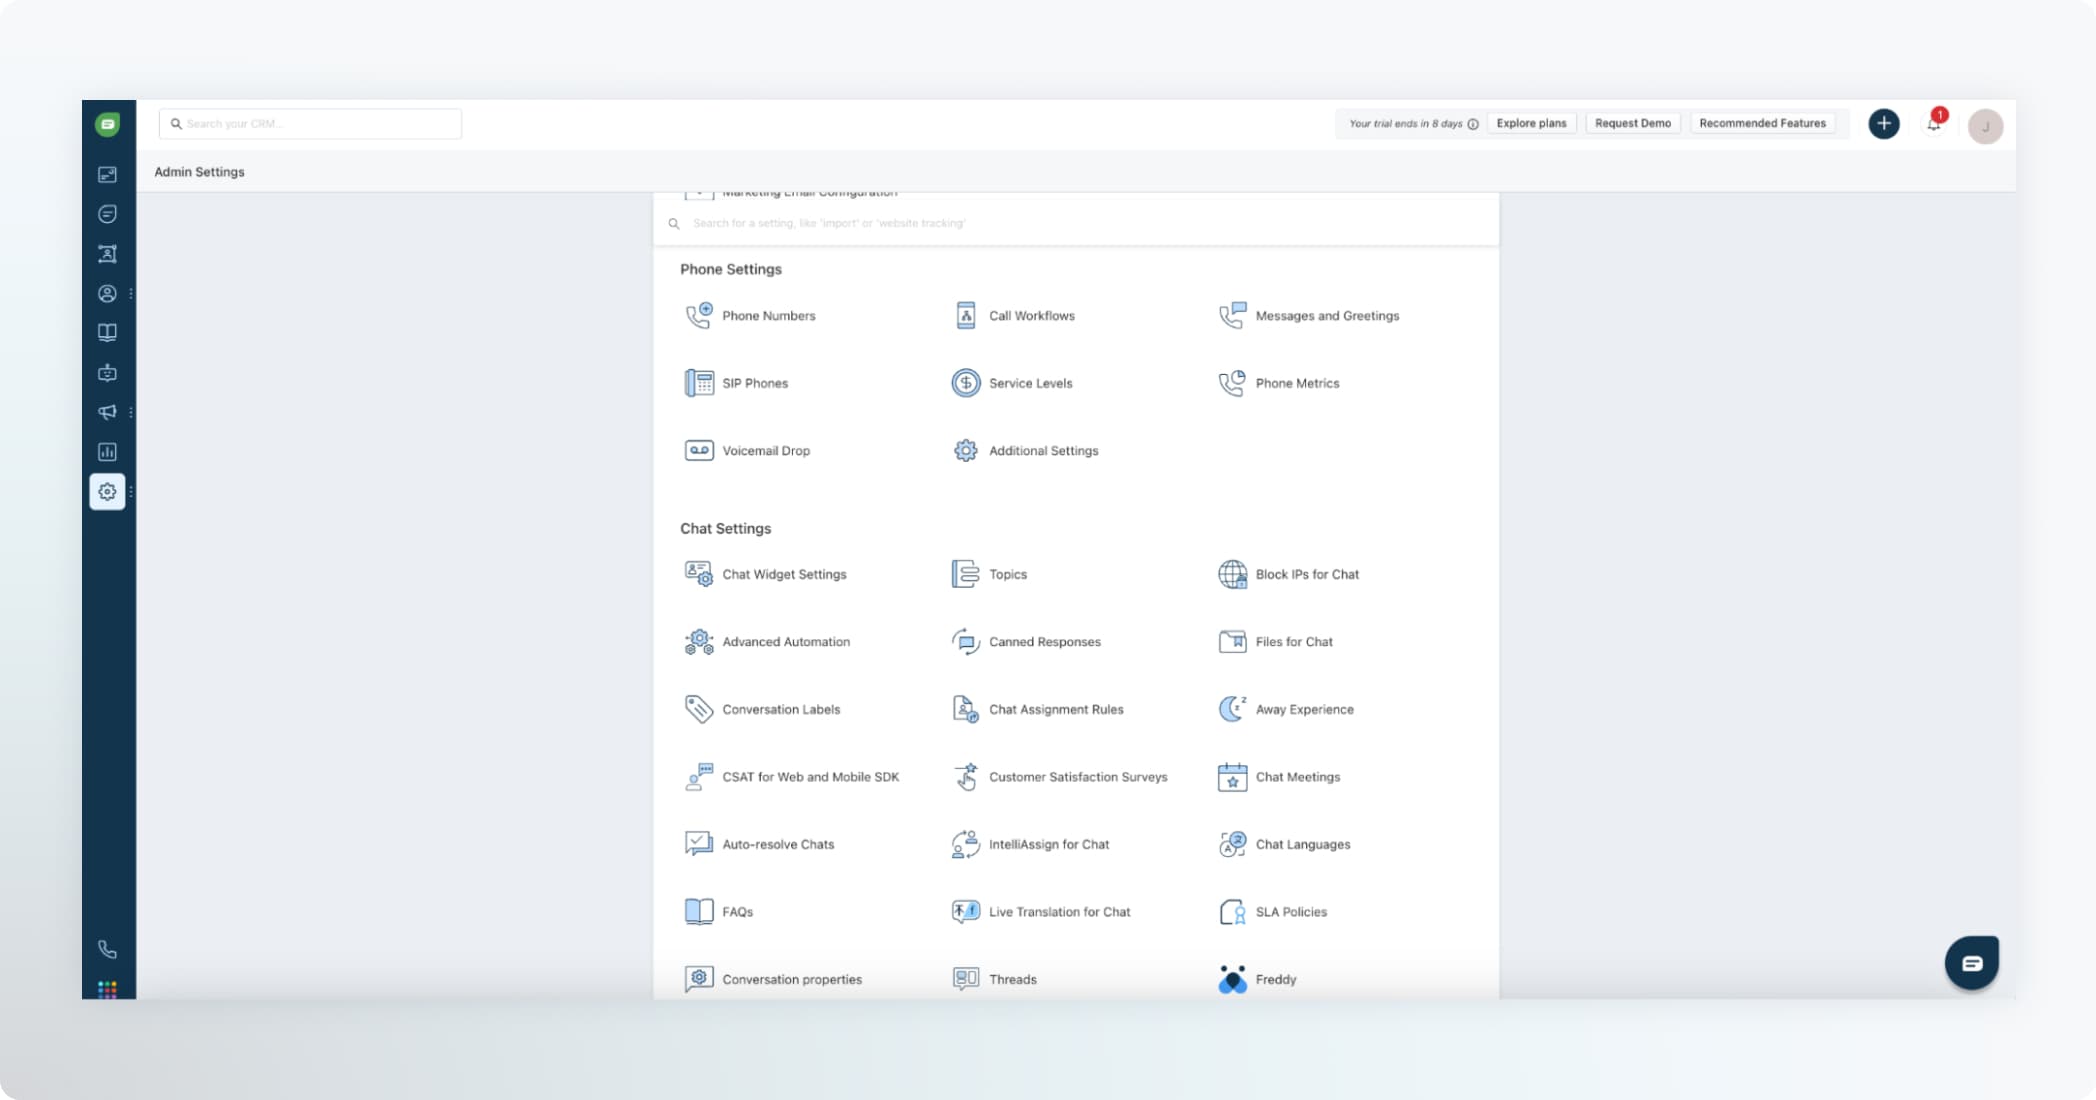The height and width of the screenshot is (1100, 2096).
Task: Click Recommended Features button
Action: point(1762,124)
